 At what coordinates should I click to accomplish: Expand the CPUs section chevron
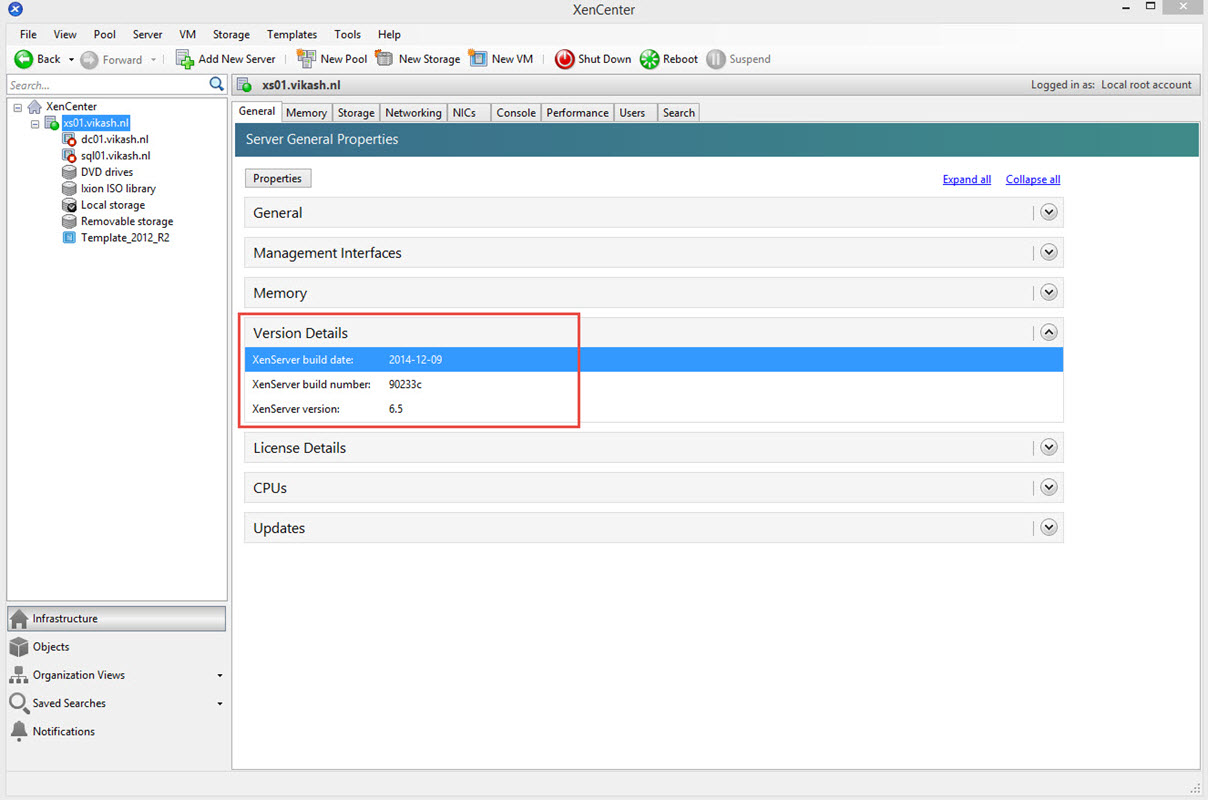coord(1049,487)
